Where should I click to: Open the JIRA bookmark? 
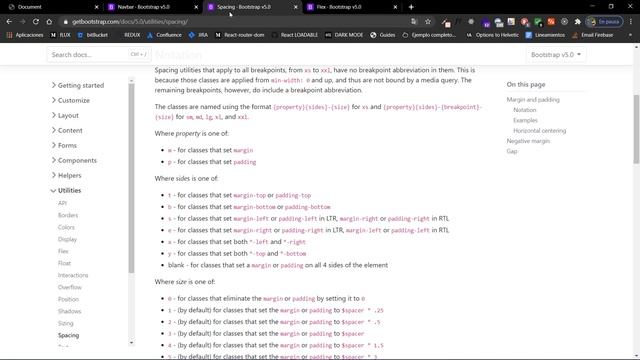198,35
